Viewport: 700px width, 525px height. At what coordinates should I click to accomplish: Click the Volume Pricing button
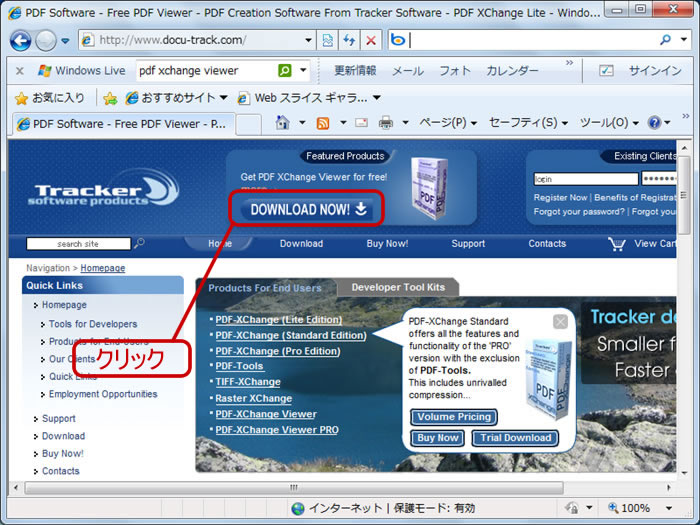(x=454, y=417)
